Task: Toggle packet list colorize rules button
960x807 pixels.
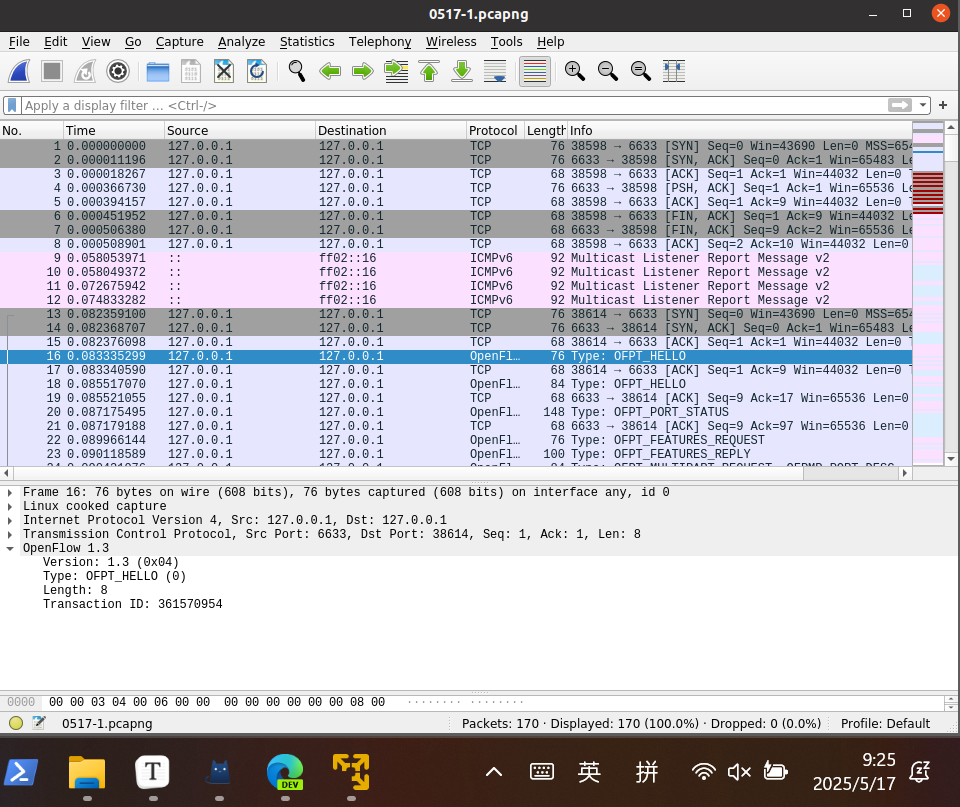Action: (x=535, y=71)
